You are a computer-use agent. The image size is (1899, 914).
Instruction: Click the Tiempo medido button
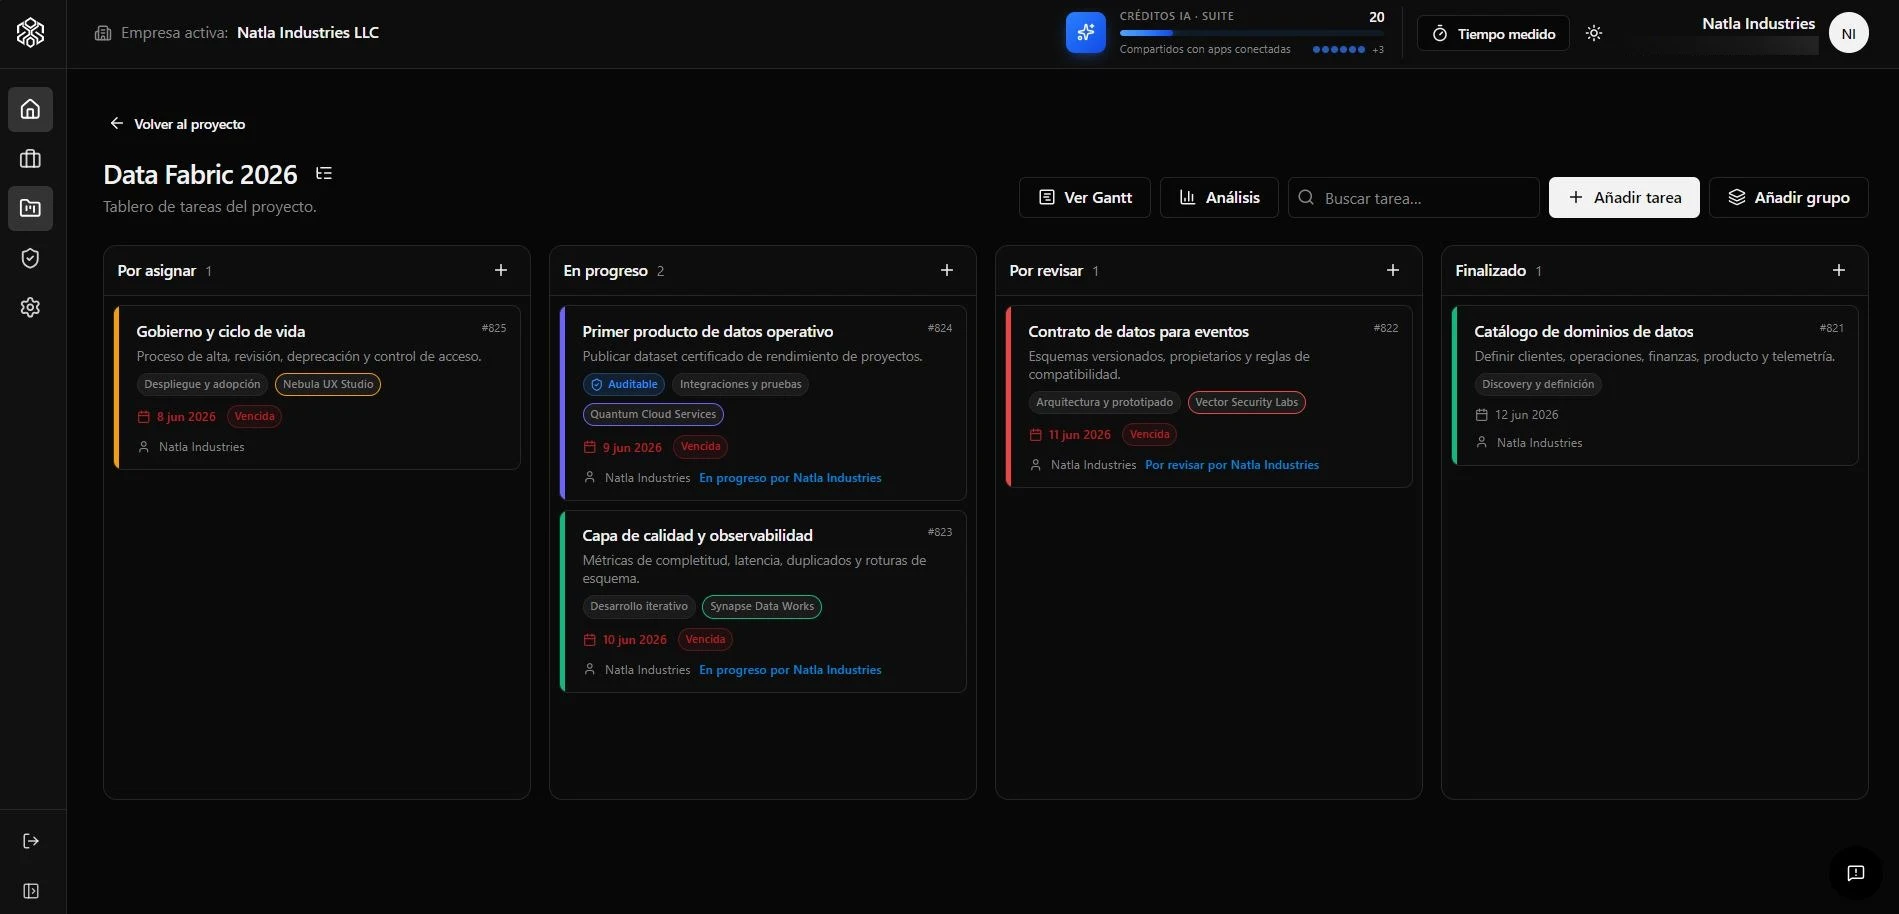click(x=1493, y=34)
